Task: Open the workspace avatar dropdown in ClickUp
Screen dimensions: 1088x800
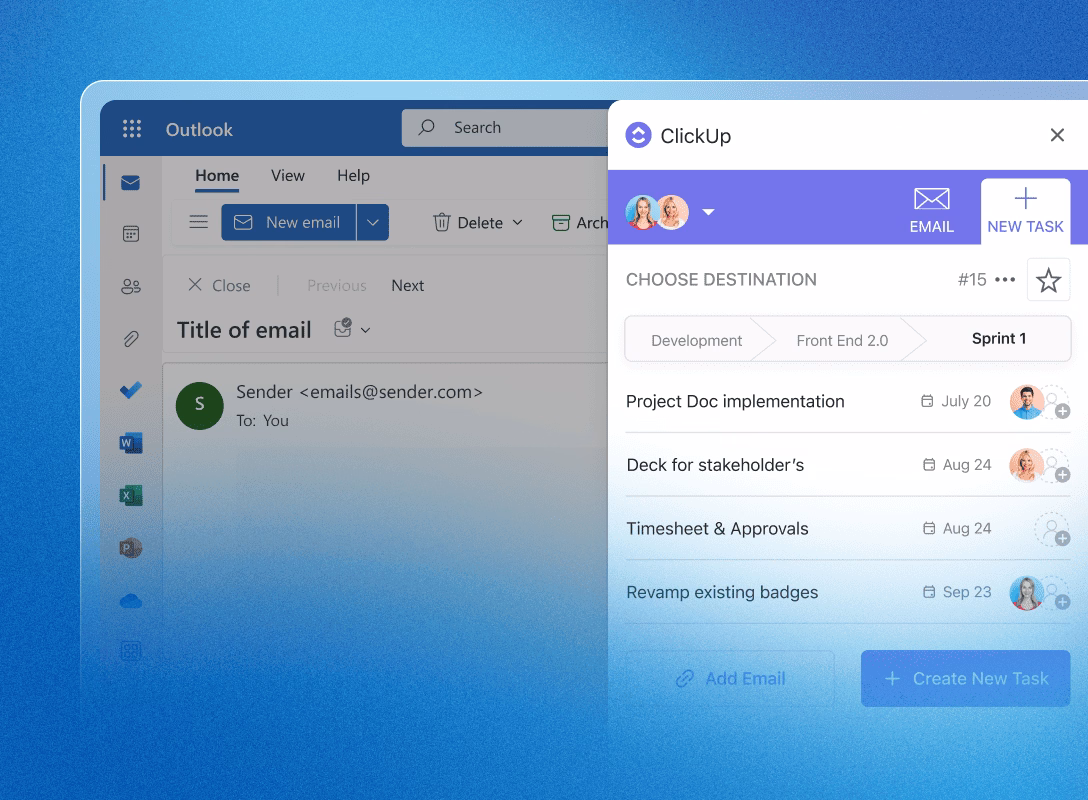Action: tap(708, 212)
